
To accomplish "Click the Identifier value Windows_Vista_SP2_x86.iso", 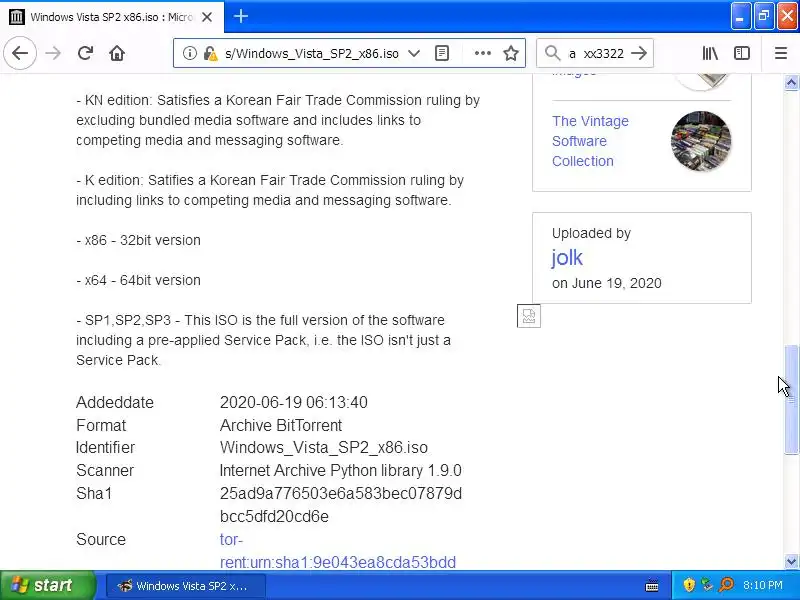I will [323, 447].
